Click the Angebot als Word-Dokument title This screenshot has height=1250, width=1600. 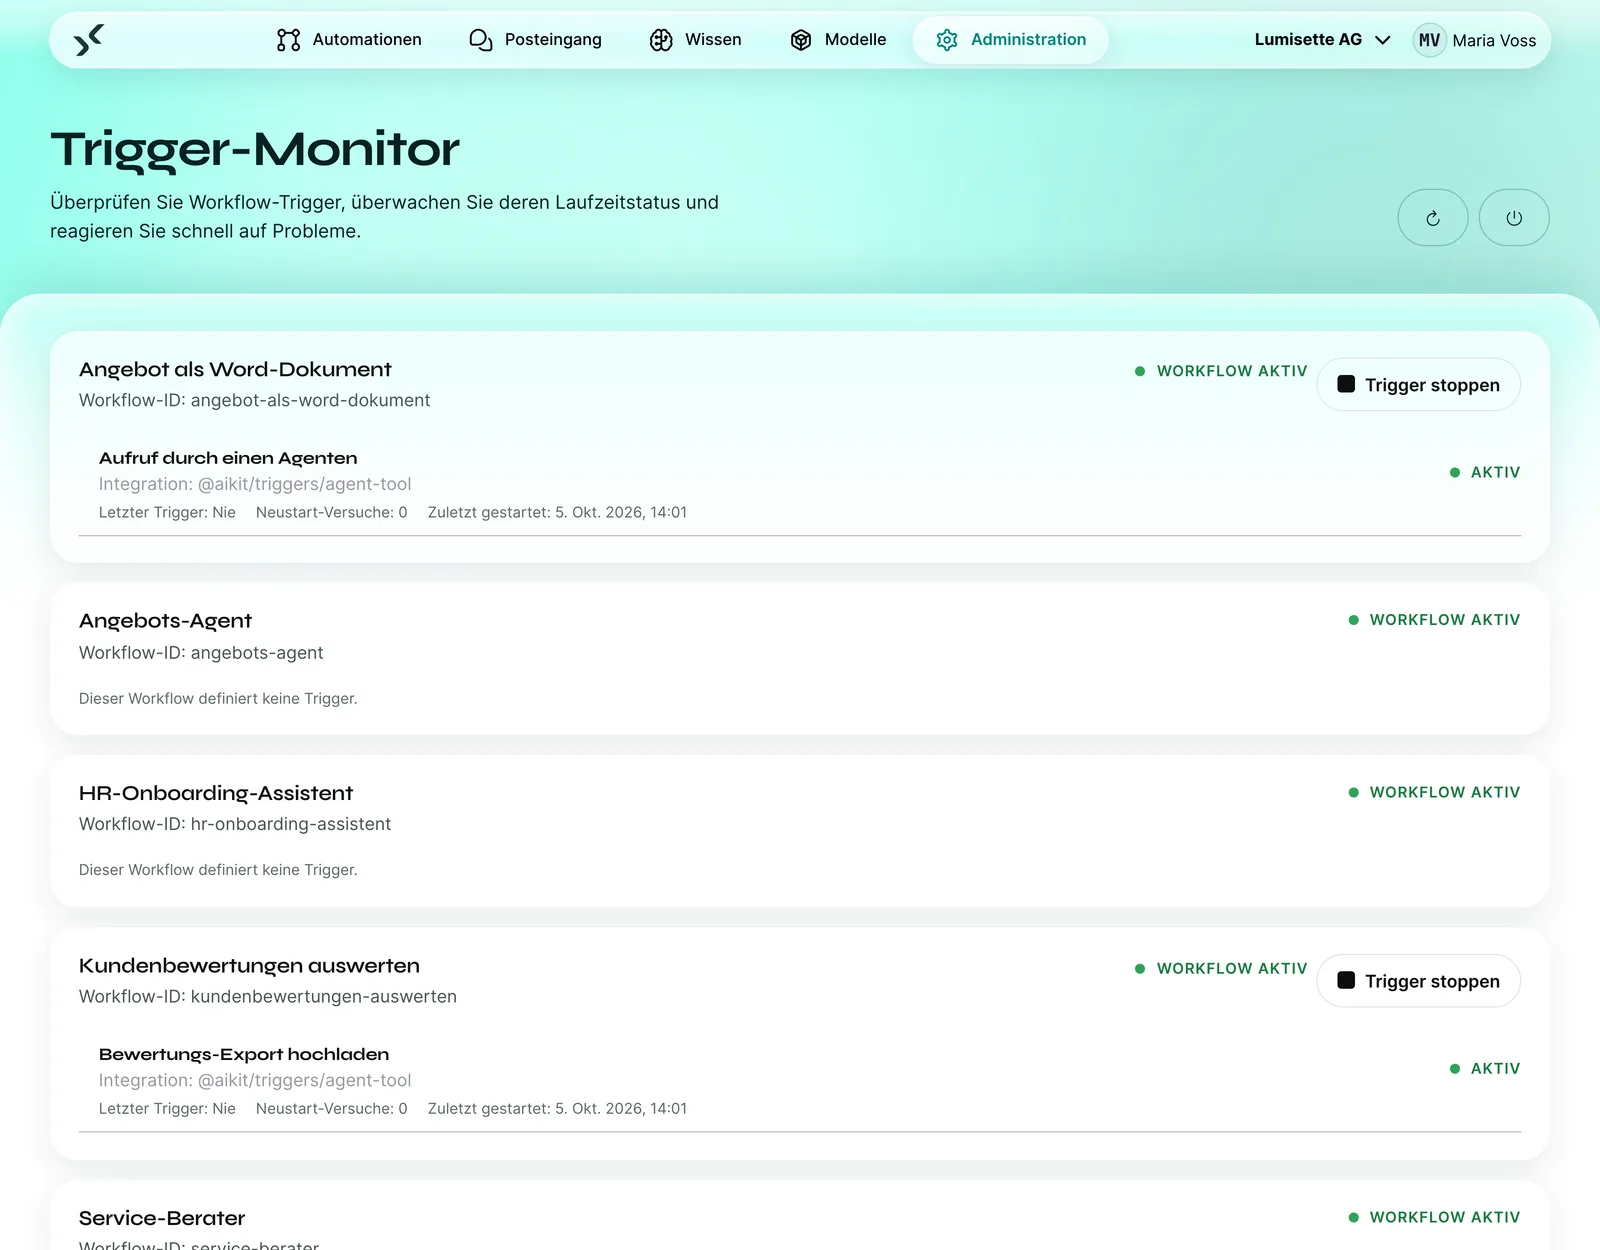(x=235, y=369)
